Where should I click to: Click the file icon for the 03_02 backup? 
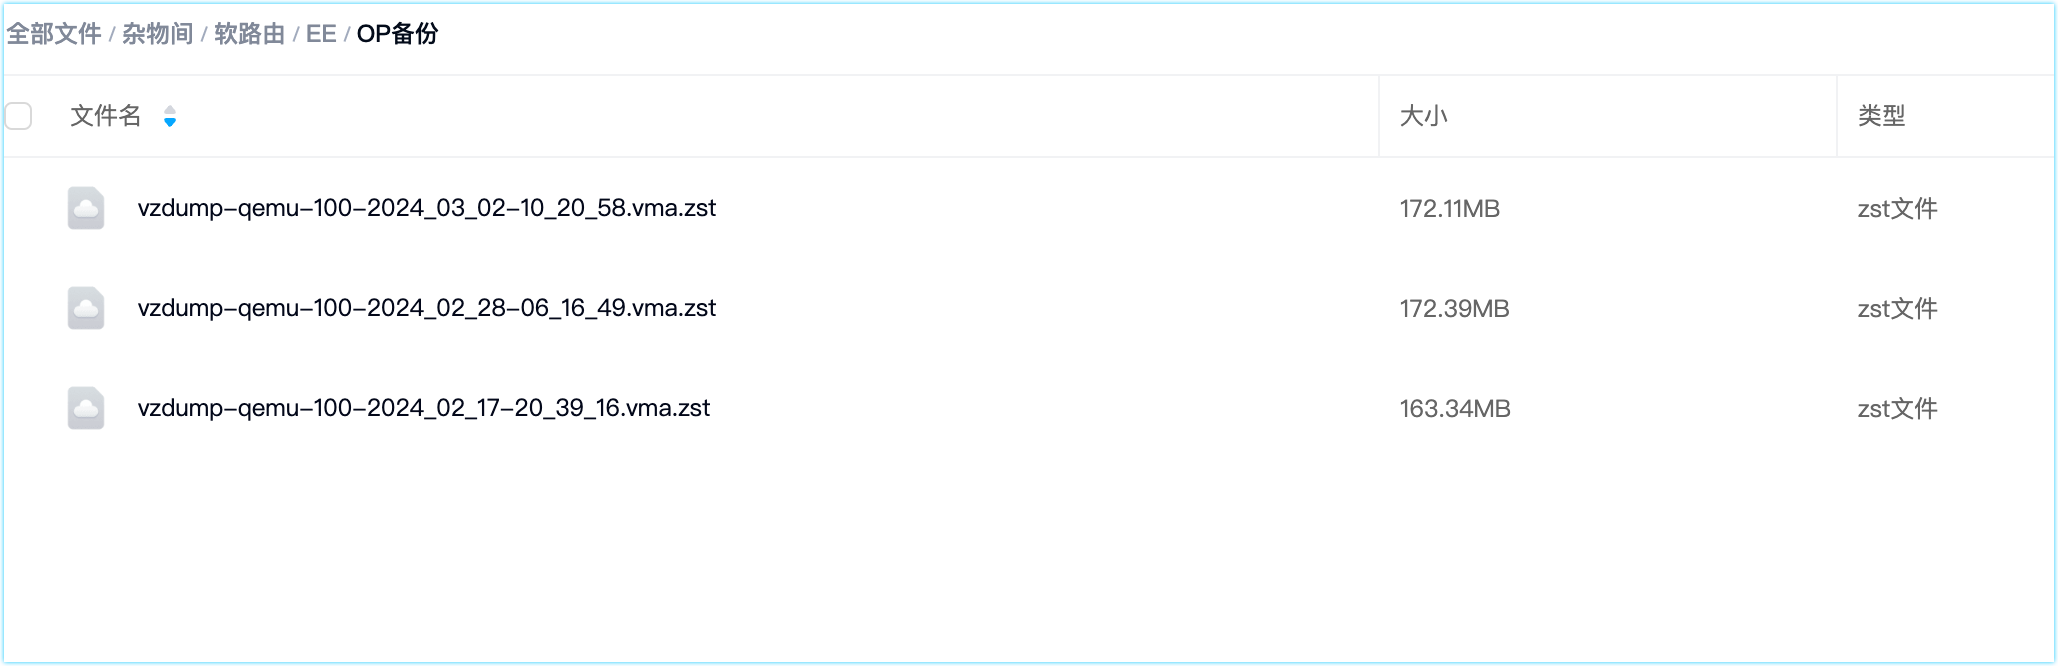pos(86,208)
